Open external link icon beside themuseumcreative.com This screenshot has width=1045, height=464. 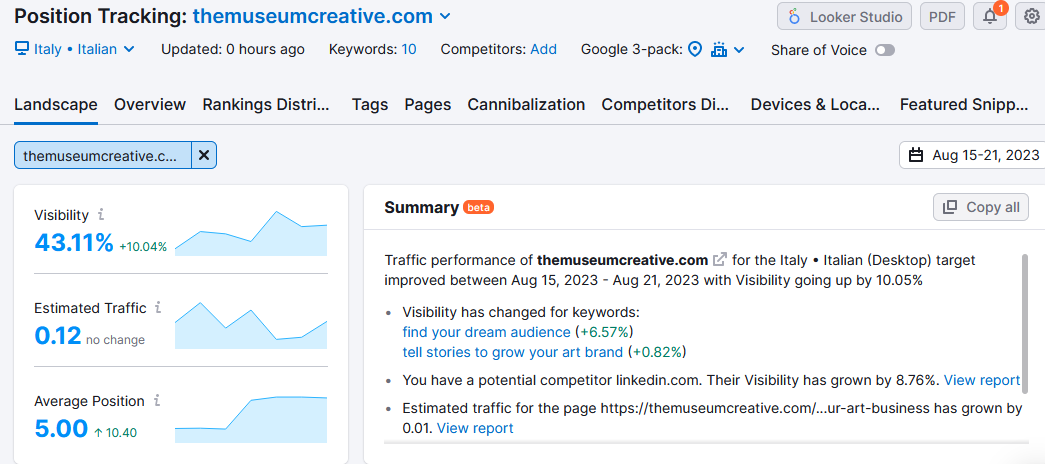tap(720, 259)
